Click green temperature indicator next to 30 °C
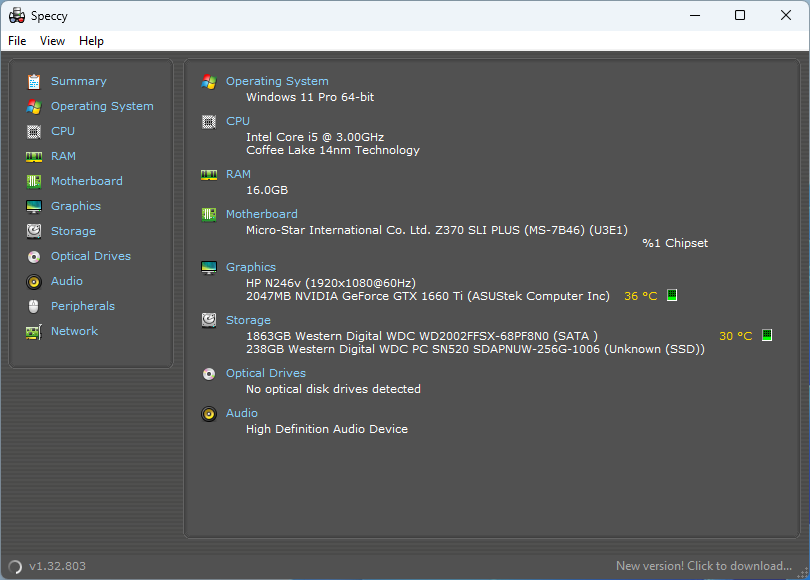 point(767,335)
